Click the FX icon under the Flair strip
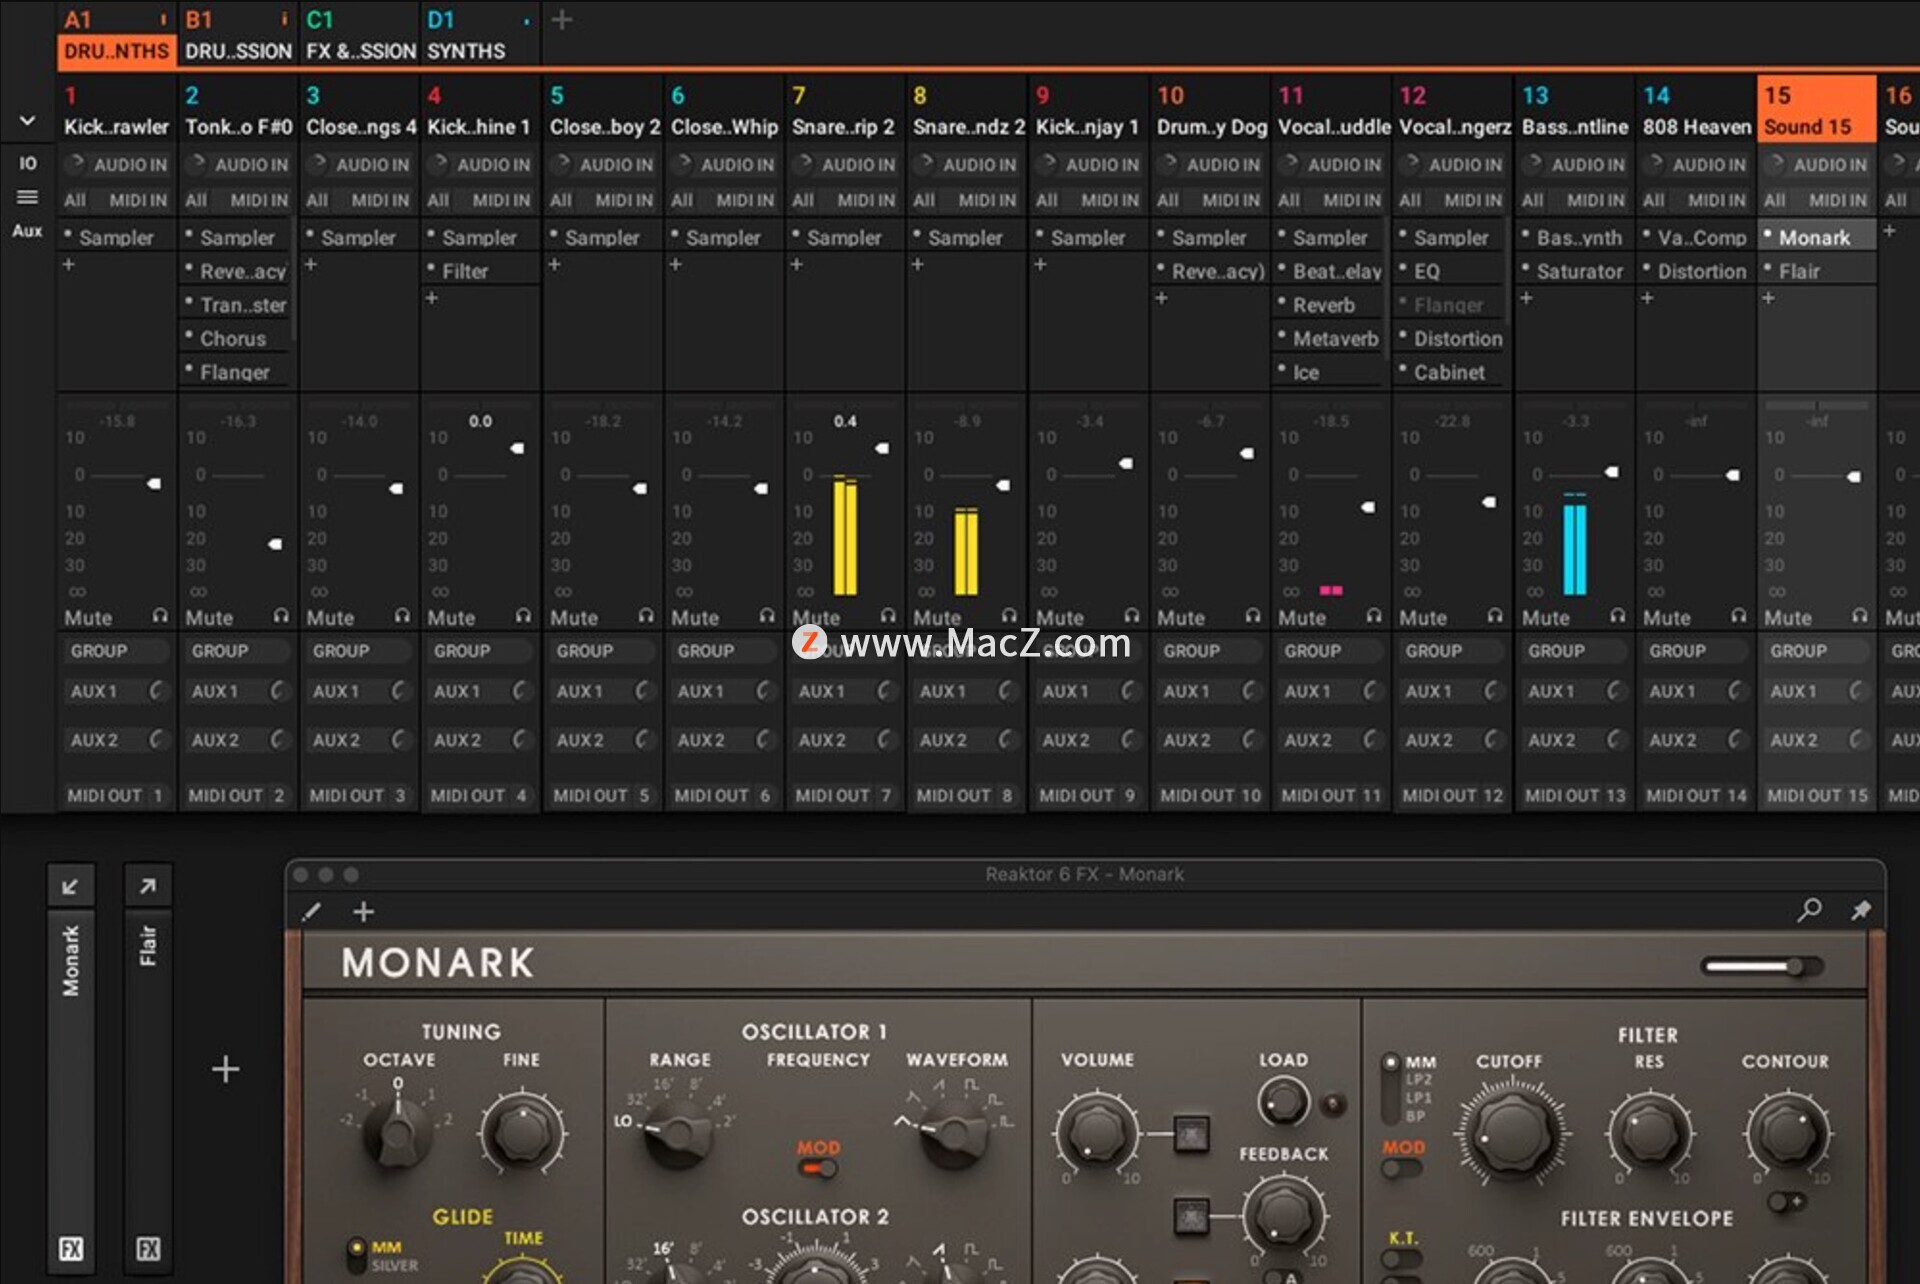 pyautogui.click(x=148, y=1248)
